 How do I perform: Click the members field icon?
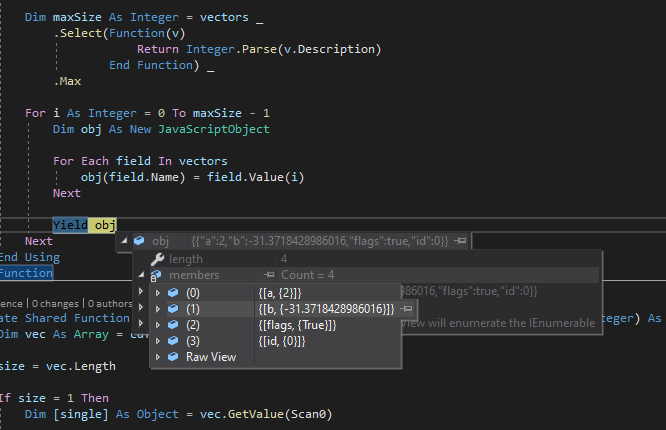pos(157,275)
